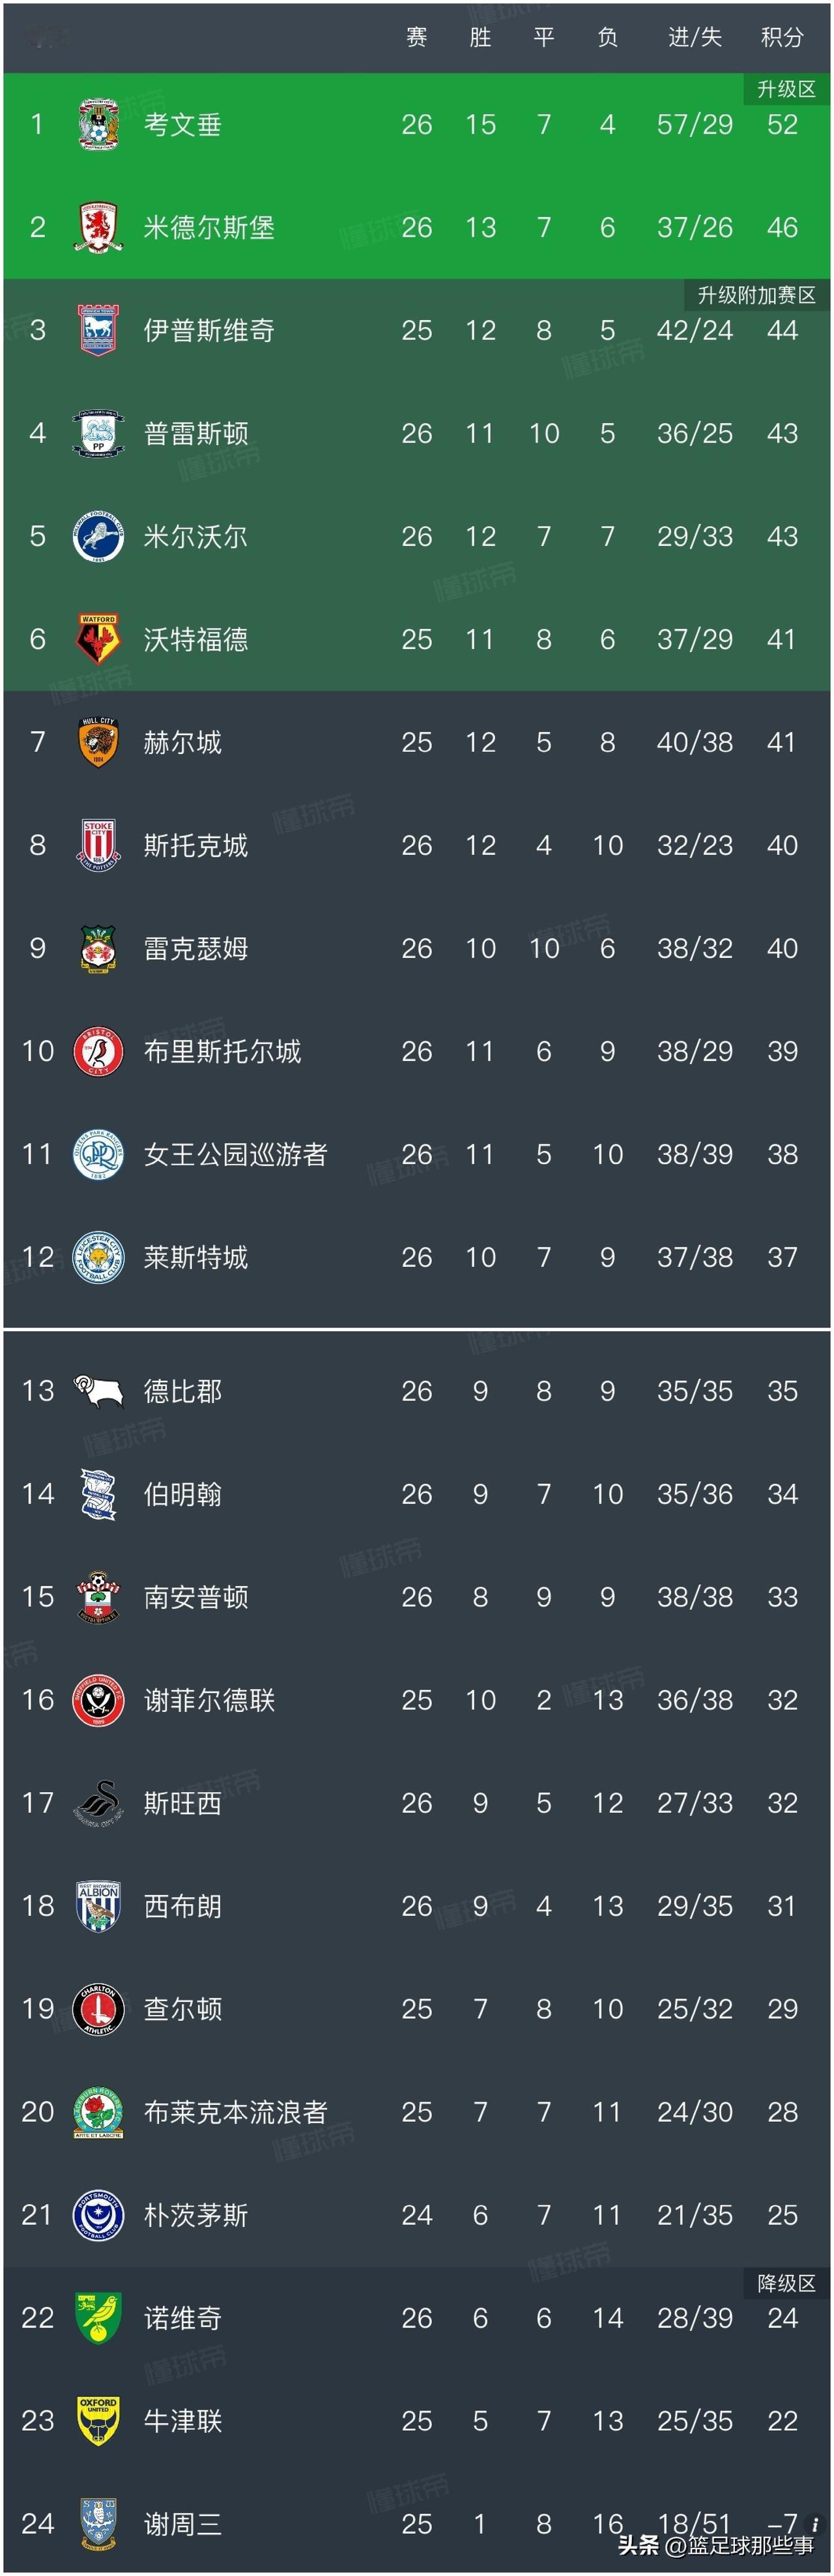Image resolution: width=834 pixels, height=2576 pixels.
Task: Select the 布莱克本流浪者 table row
Action: (x=416, y=2112)
